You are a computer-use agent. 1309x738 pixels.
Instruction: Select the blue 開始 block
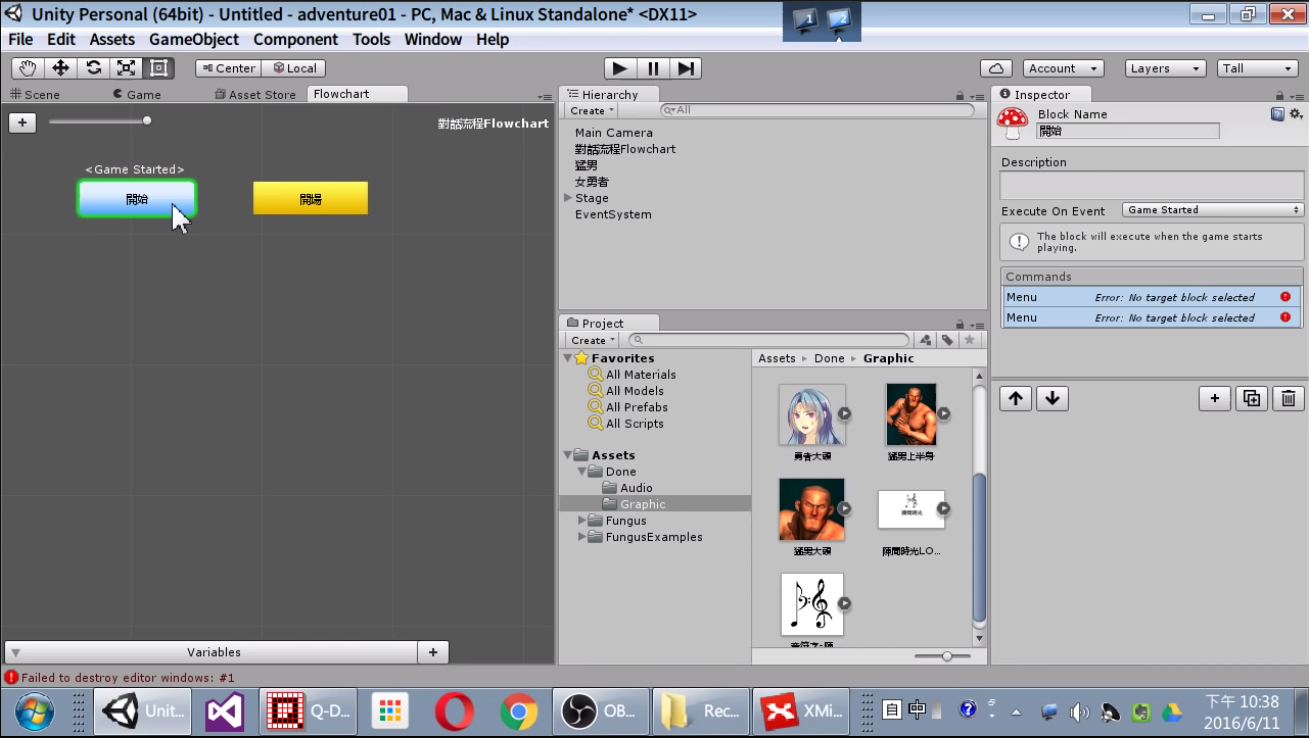click(137, 198)
